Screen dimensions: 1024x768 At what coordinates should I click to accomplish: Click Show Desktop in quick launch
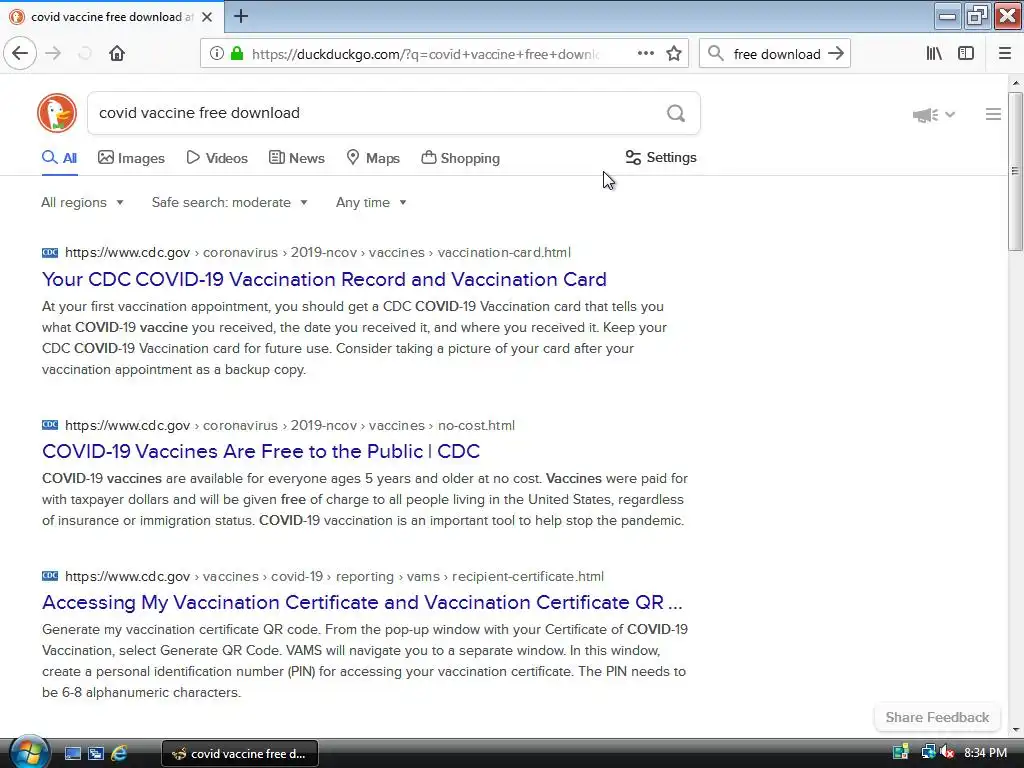click(x=72, y=754)
